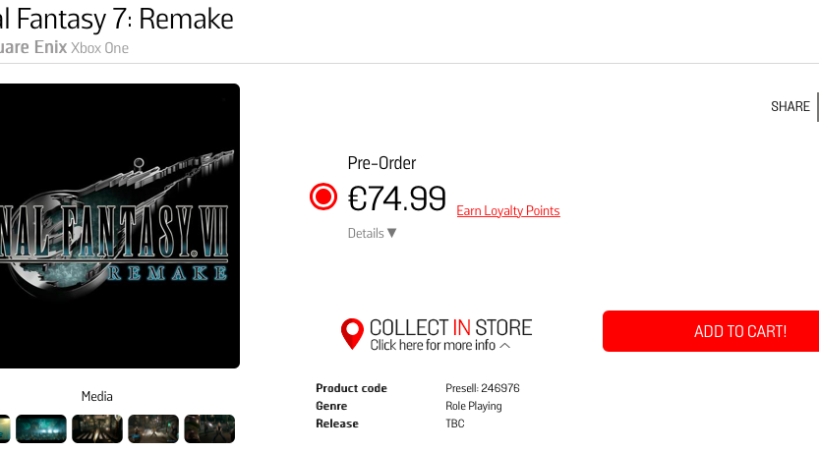Click the €74.99 price

click(x=397, y=199)
